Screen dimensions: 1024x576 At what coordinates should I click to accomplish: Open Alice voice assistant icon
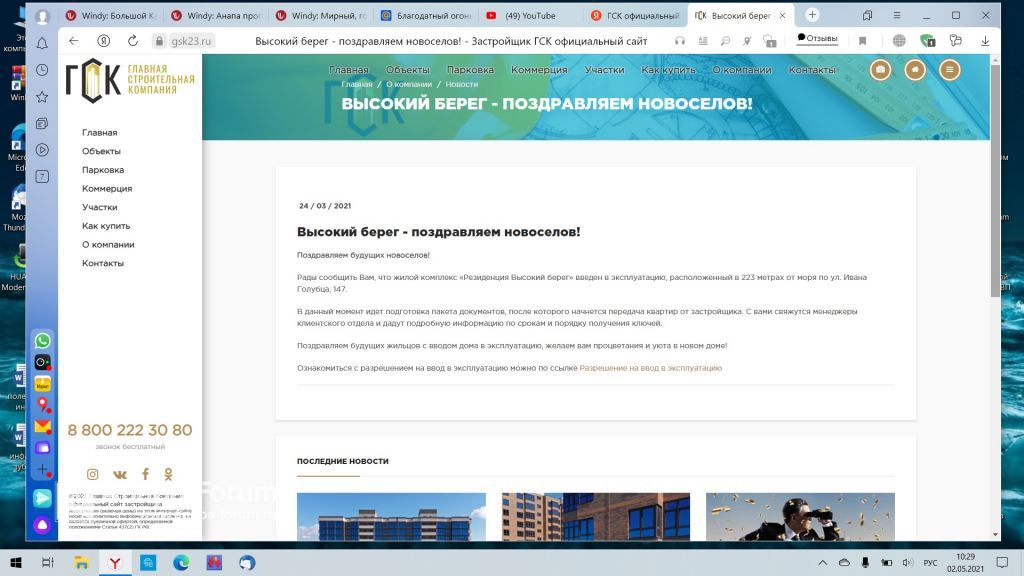click(x=42, y=524)
